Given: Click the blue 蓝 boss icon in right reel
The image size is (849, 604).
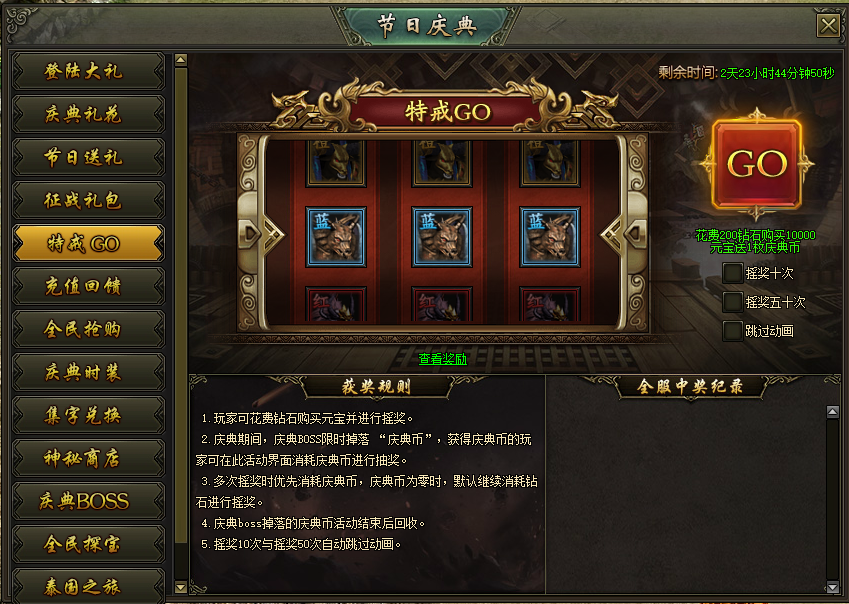Looking at the screenshot, I should click(x=550, y=237).
